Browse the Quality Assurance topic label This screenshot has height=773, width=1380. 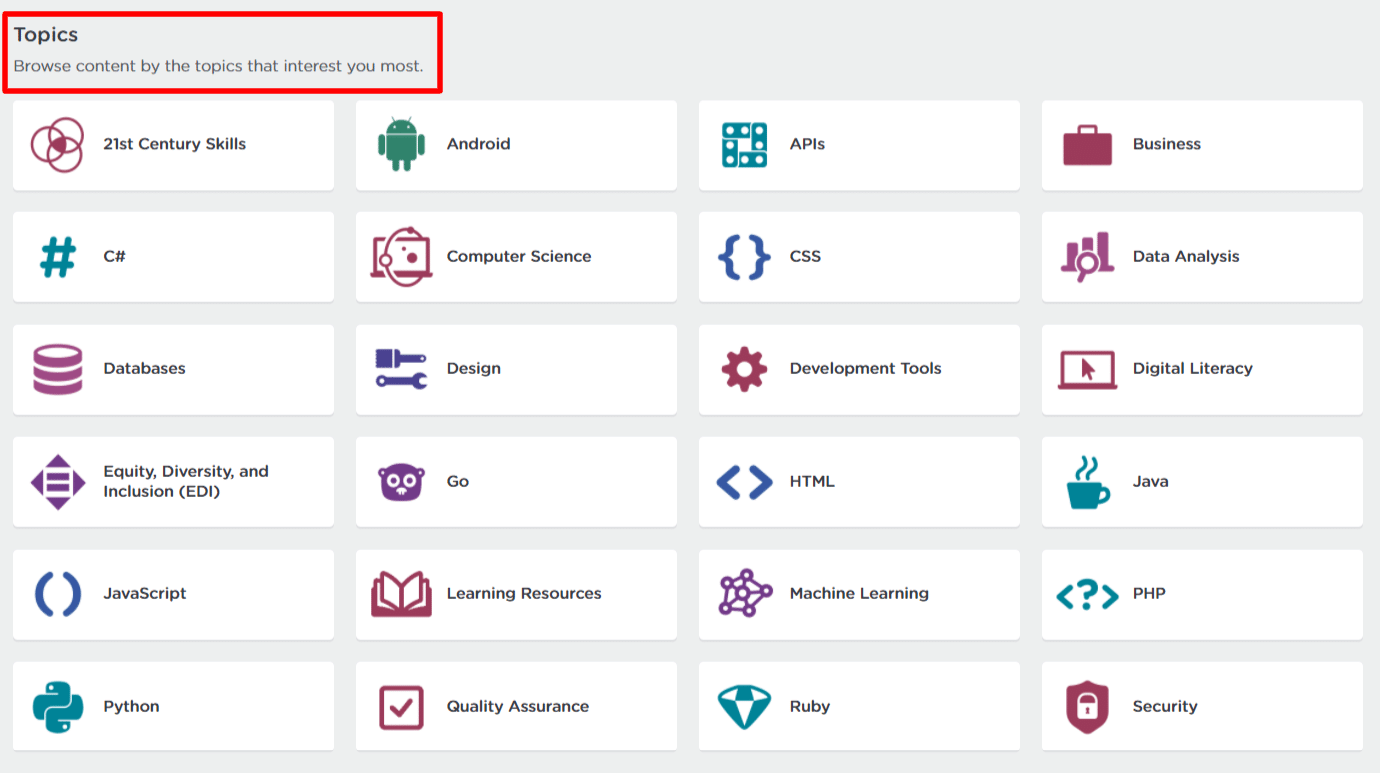click(517, 706)
